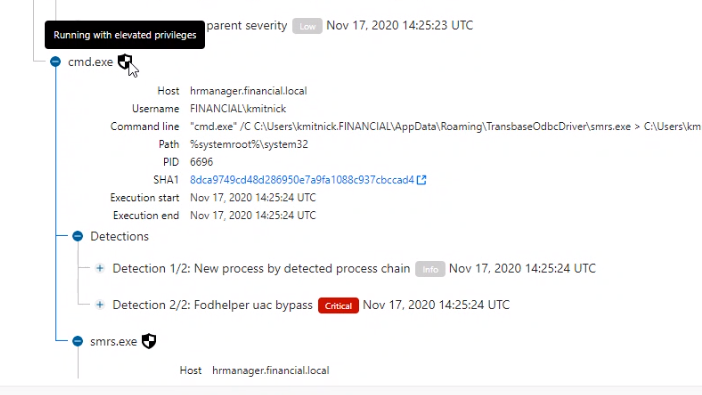Click the FINANCIAL\kmitnick username value

238,109
